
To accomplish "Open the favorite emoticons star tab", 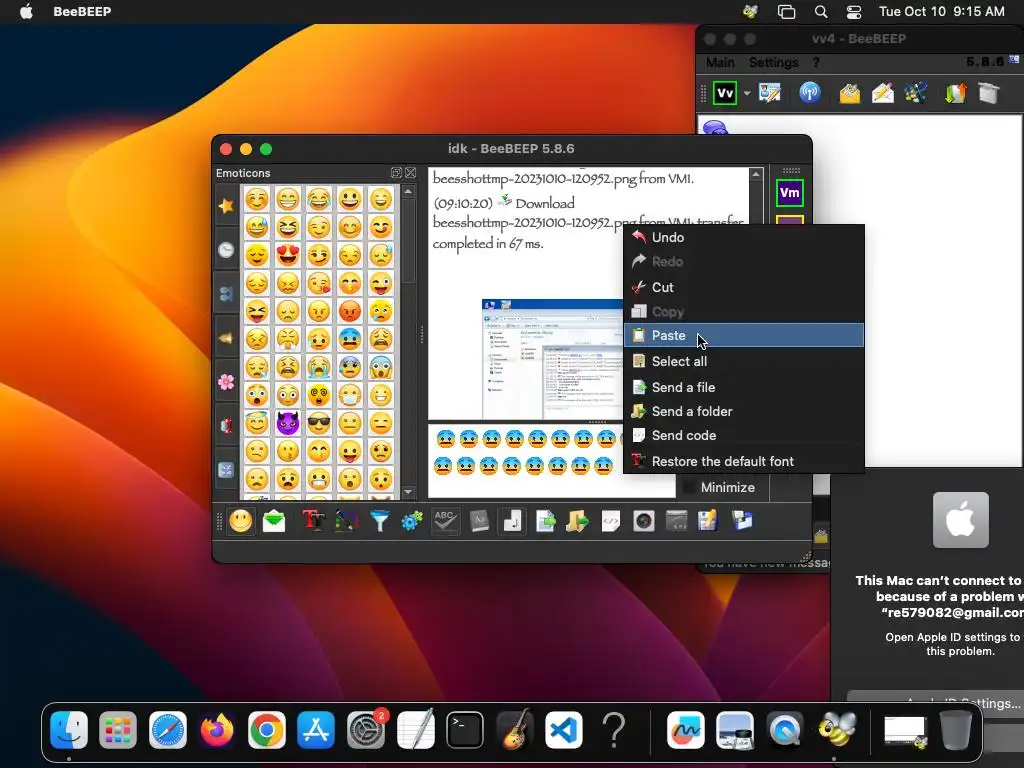I will pyautogui.click(x=226, y=206).
